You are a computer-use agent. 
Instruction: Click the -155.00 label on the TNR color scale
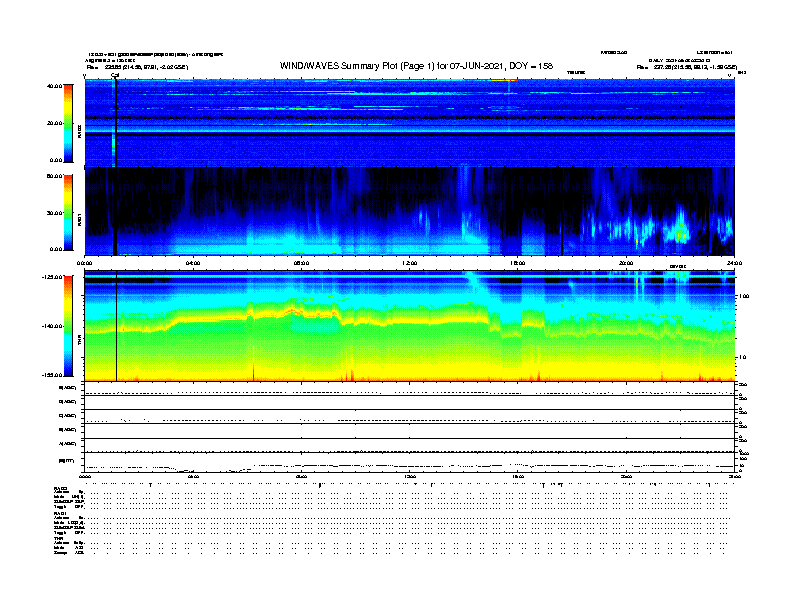[52, 375]
